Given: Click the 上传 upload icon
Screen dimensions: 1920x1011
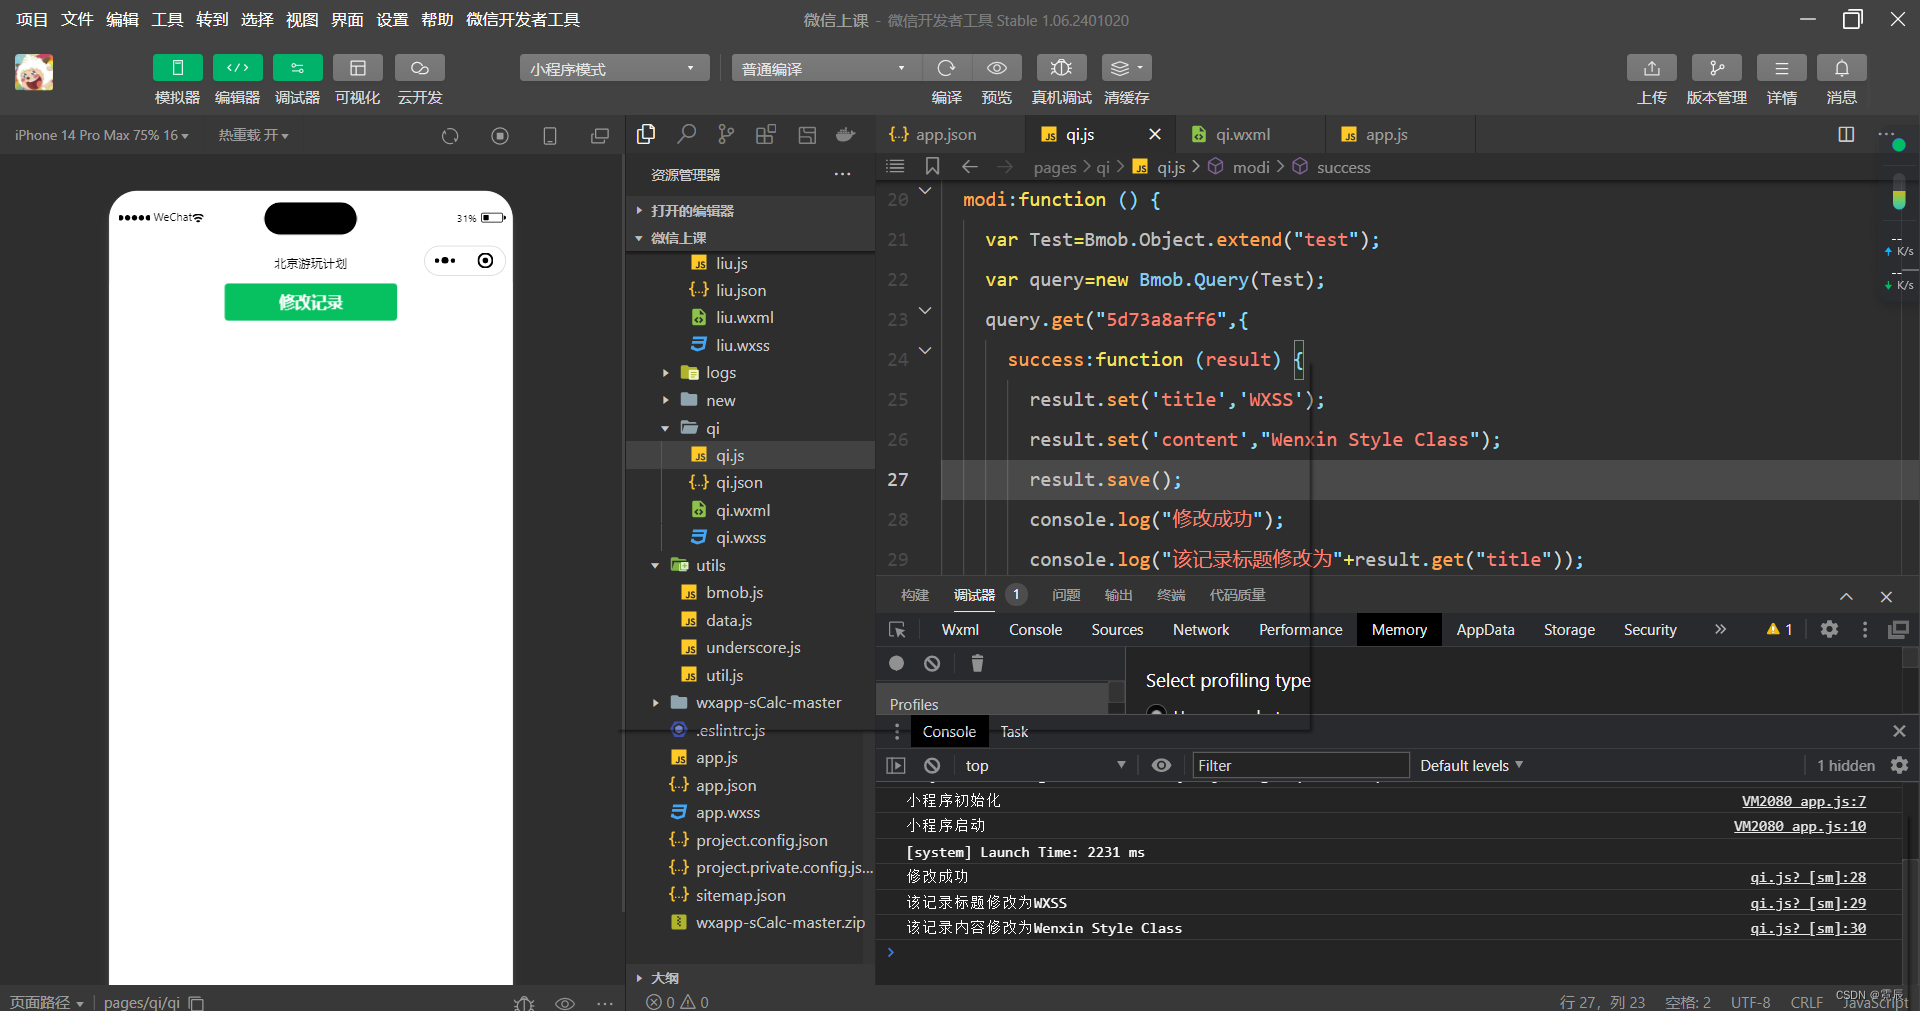Looking at the screenshot, I should (1652, 68).
